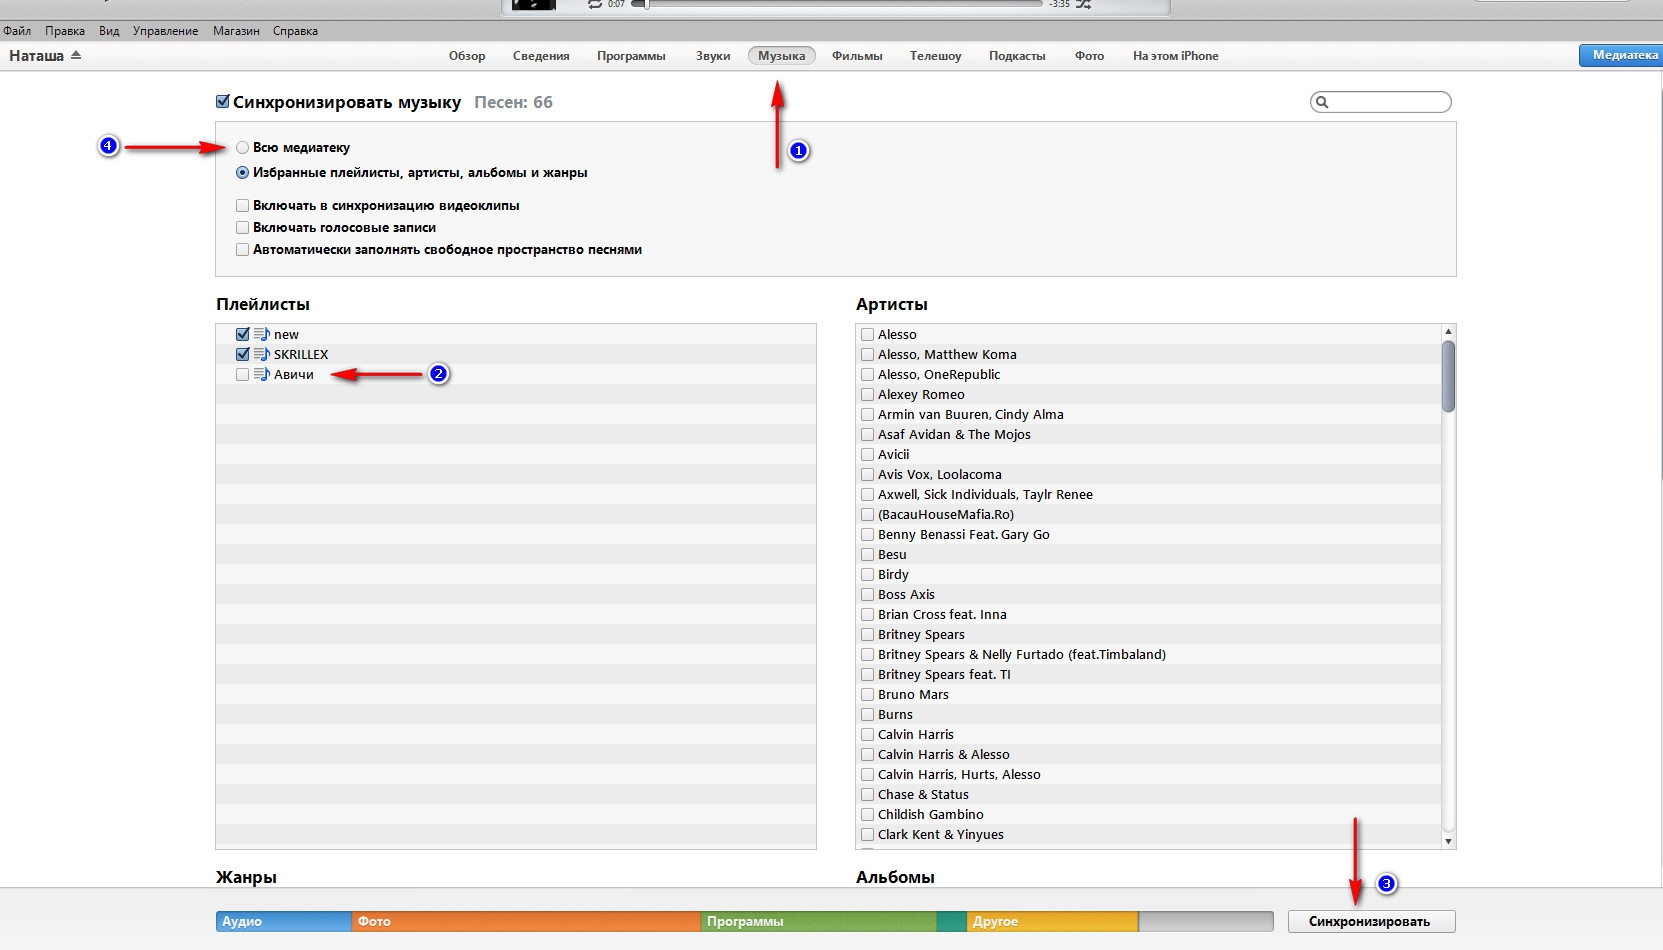This screenshot has width=1663, height=950.
Task: Click the playlist icon next to new
Action: (x=262, y=334)
